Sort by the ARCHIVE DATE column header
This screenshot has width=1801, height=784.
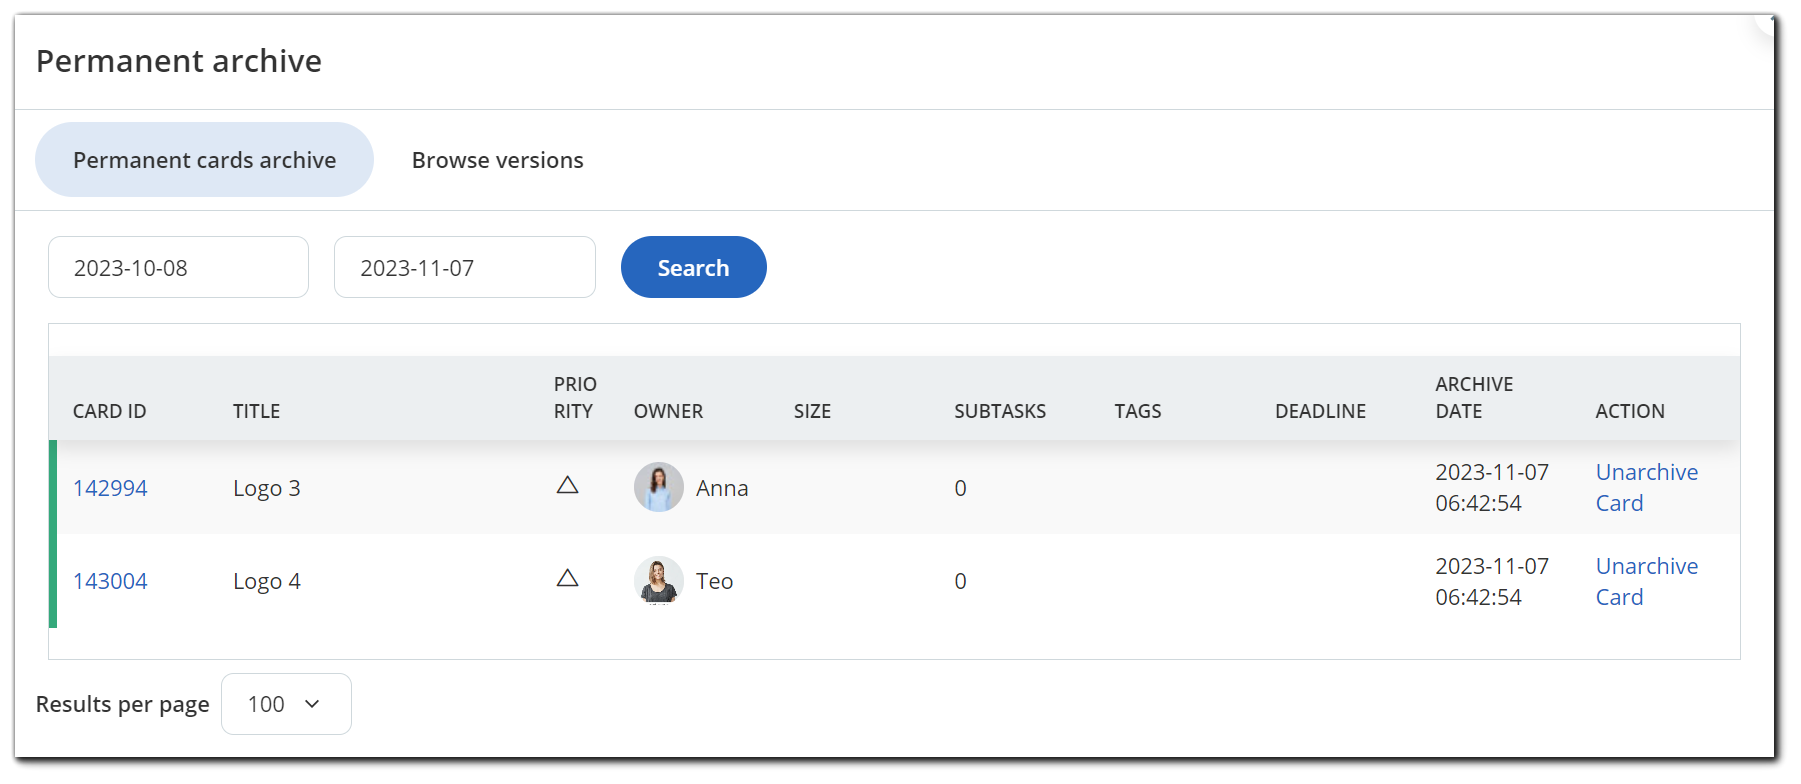click(x=1473, y=397)
